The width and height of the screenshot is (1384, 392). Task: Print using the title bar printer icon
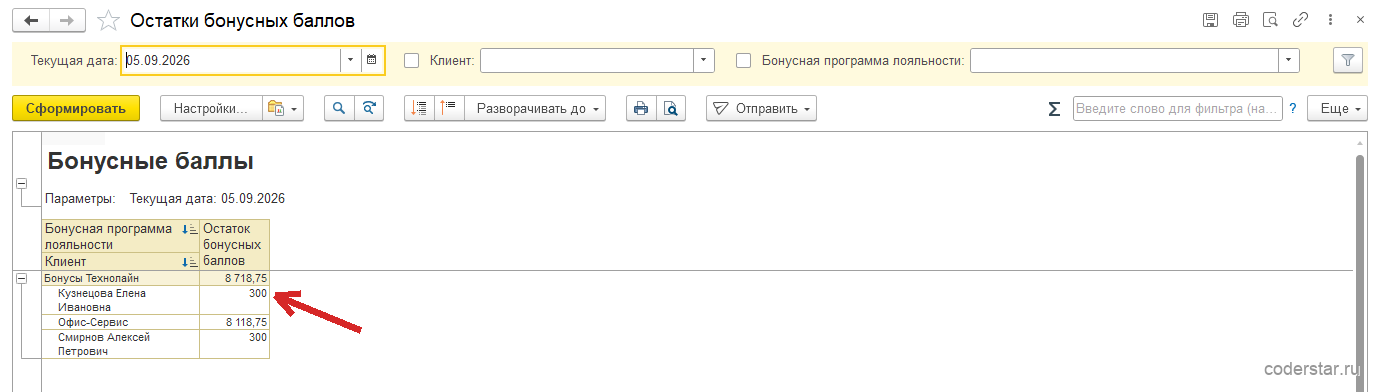[x=1241, y=20]
